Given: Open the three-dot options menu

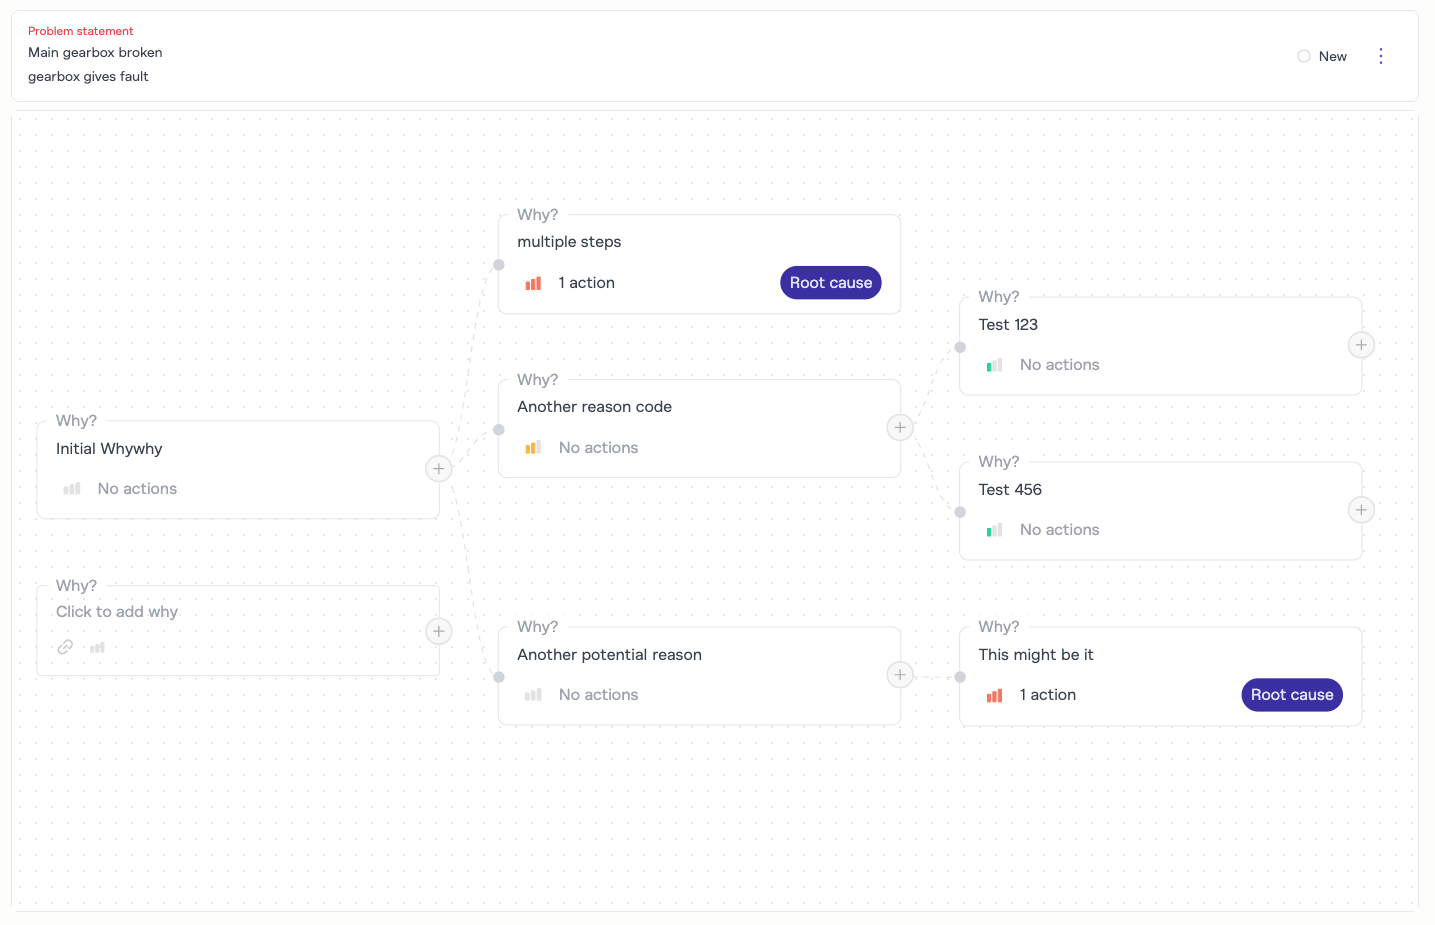Looking at the screenshot, I should 1381,56.
